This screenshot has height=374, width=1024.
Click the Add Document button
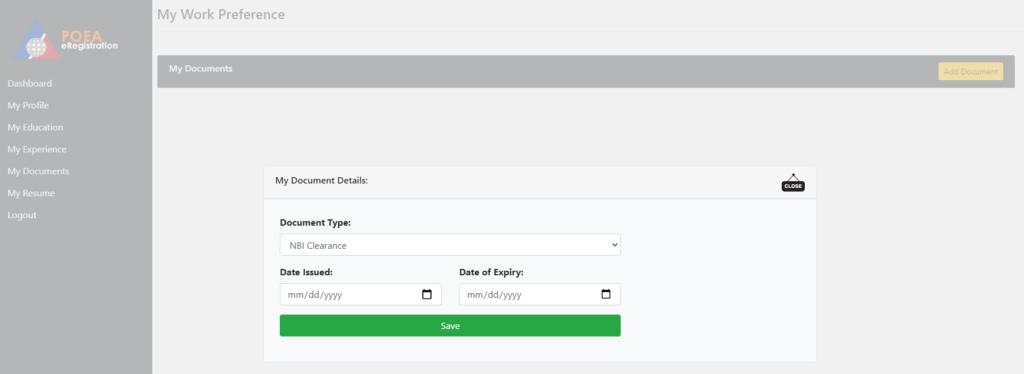970,72
